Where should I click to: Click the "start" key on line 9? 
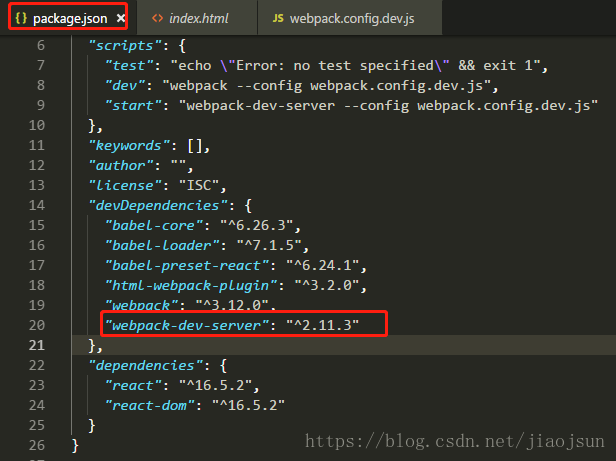coord(133,105)
